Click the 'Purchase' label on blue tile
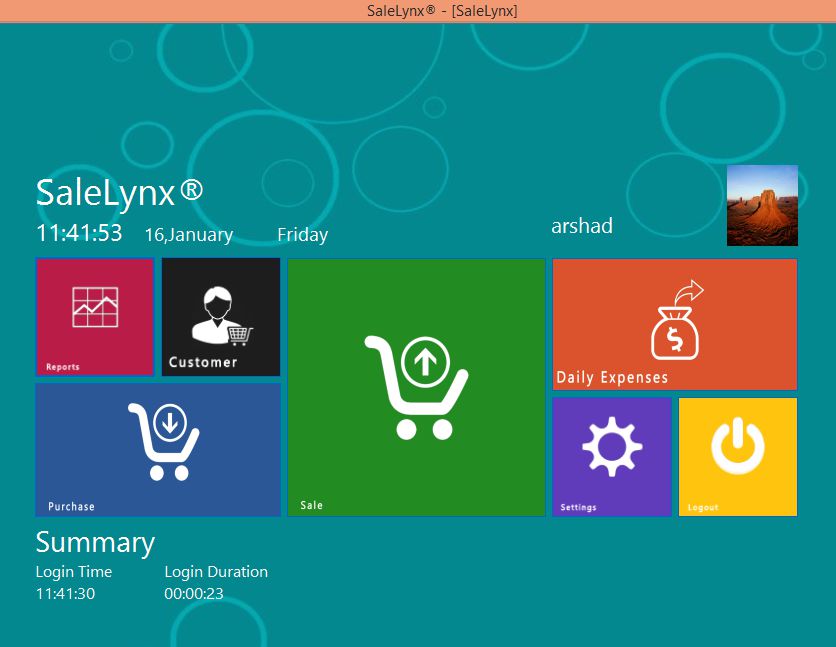This screenshot has height=647, width=836. click(72, 506)
